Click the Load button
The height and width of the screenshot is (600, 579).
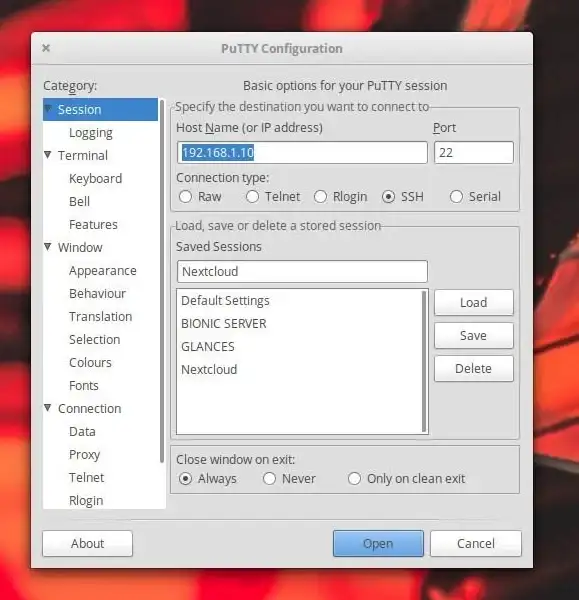coord(474,302)
